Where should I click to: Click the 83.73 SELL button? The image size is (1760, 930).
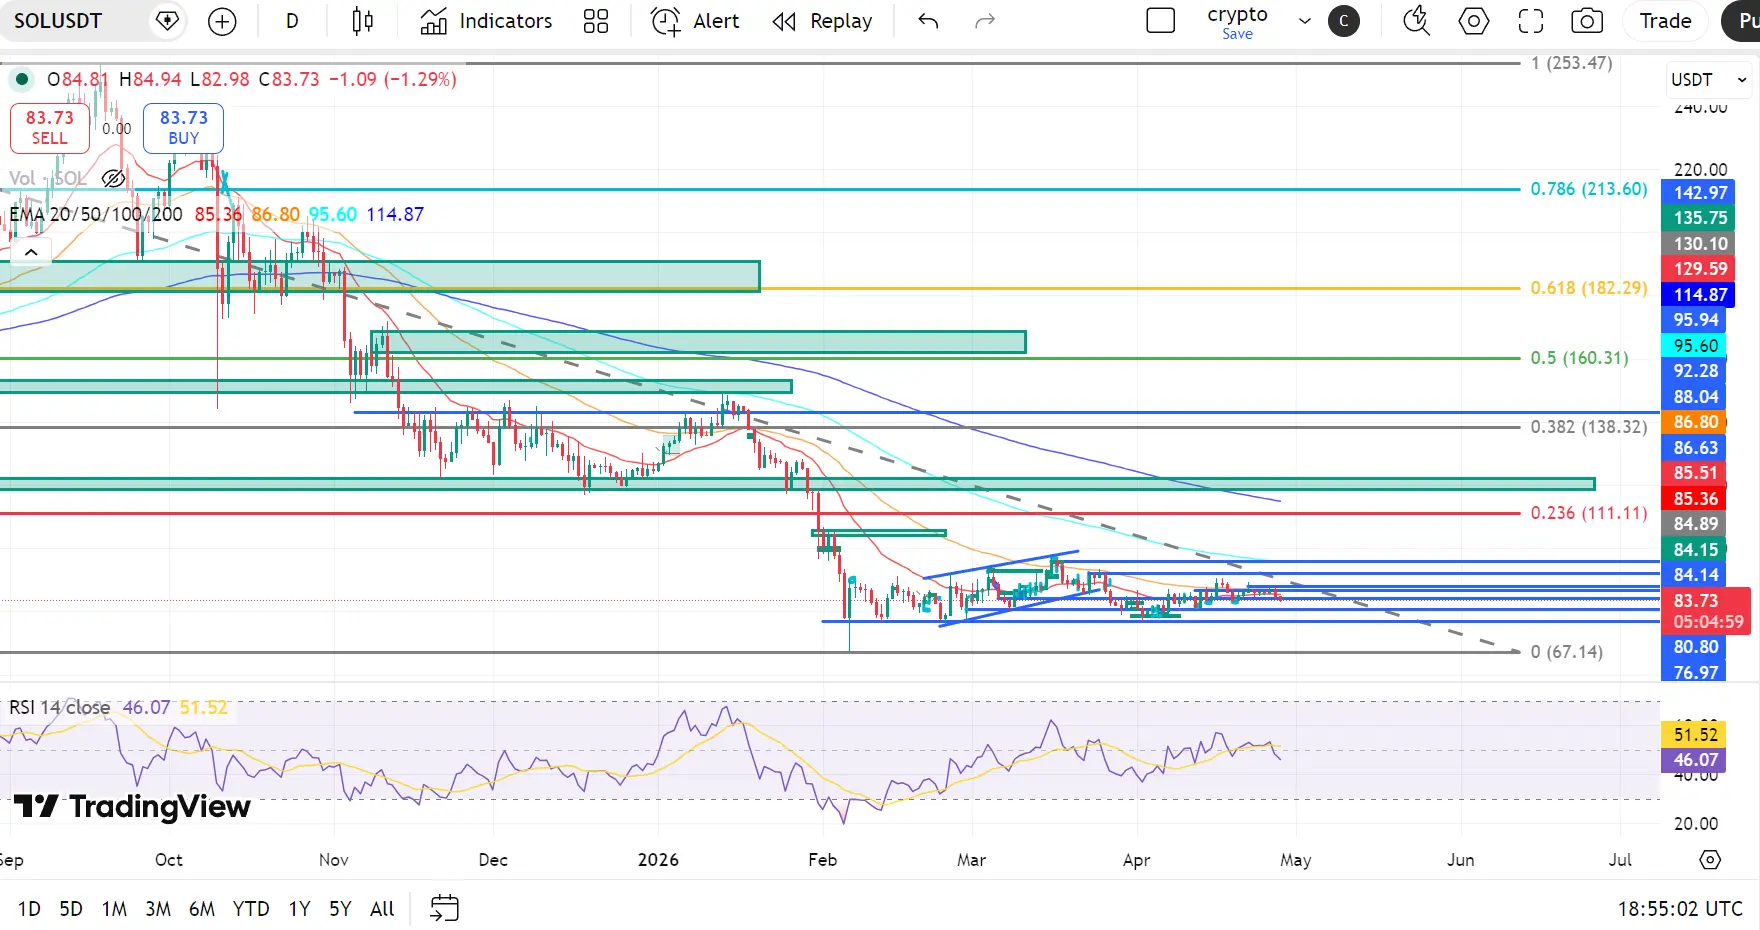coord(50,128)
